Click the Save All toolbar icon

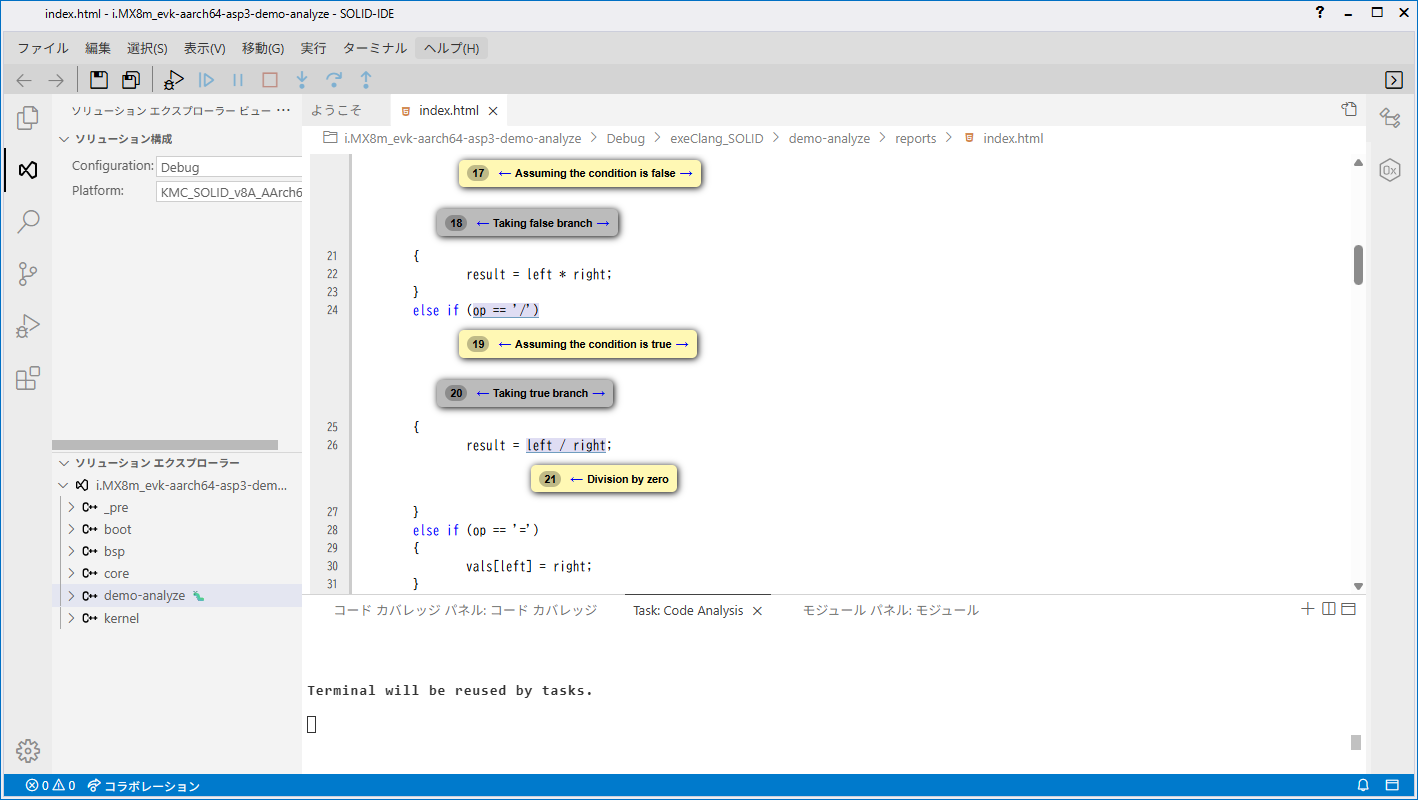[131, 80]
